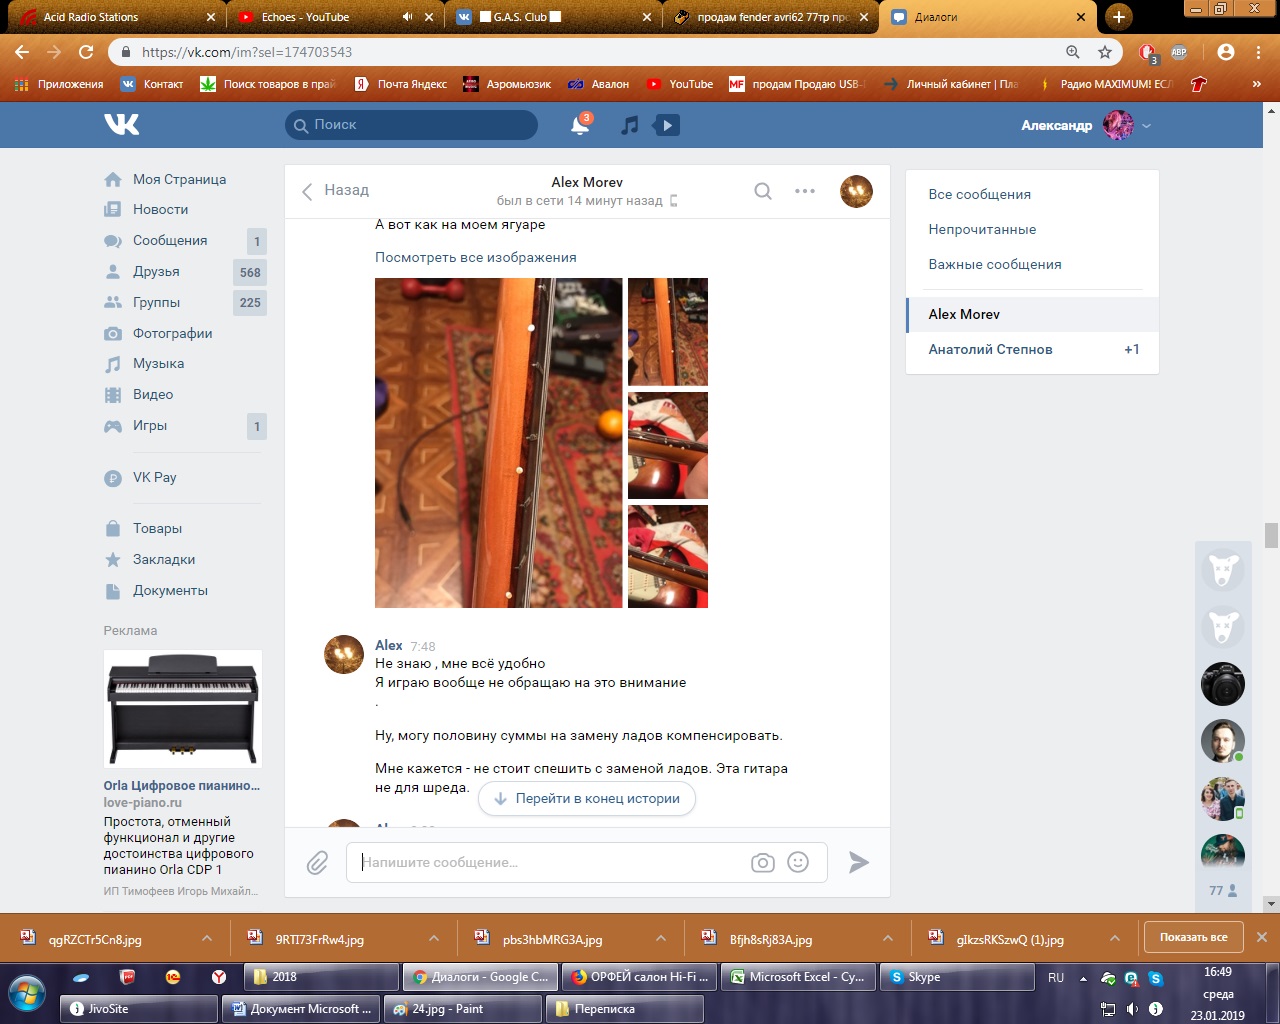Open a new browser tab
Image resolution: width=1280 pixels, height=1024 pixels.
tap(1118, 17)
